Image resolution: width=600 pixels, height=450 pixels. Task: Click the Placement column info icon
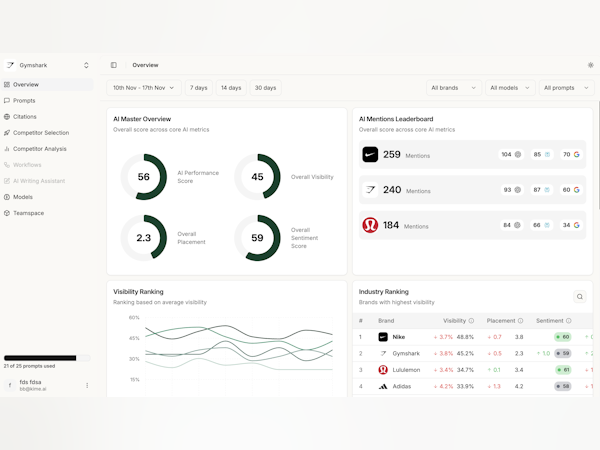(520, 321)
